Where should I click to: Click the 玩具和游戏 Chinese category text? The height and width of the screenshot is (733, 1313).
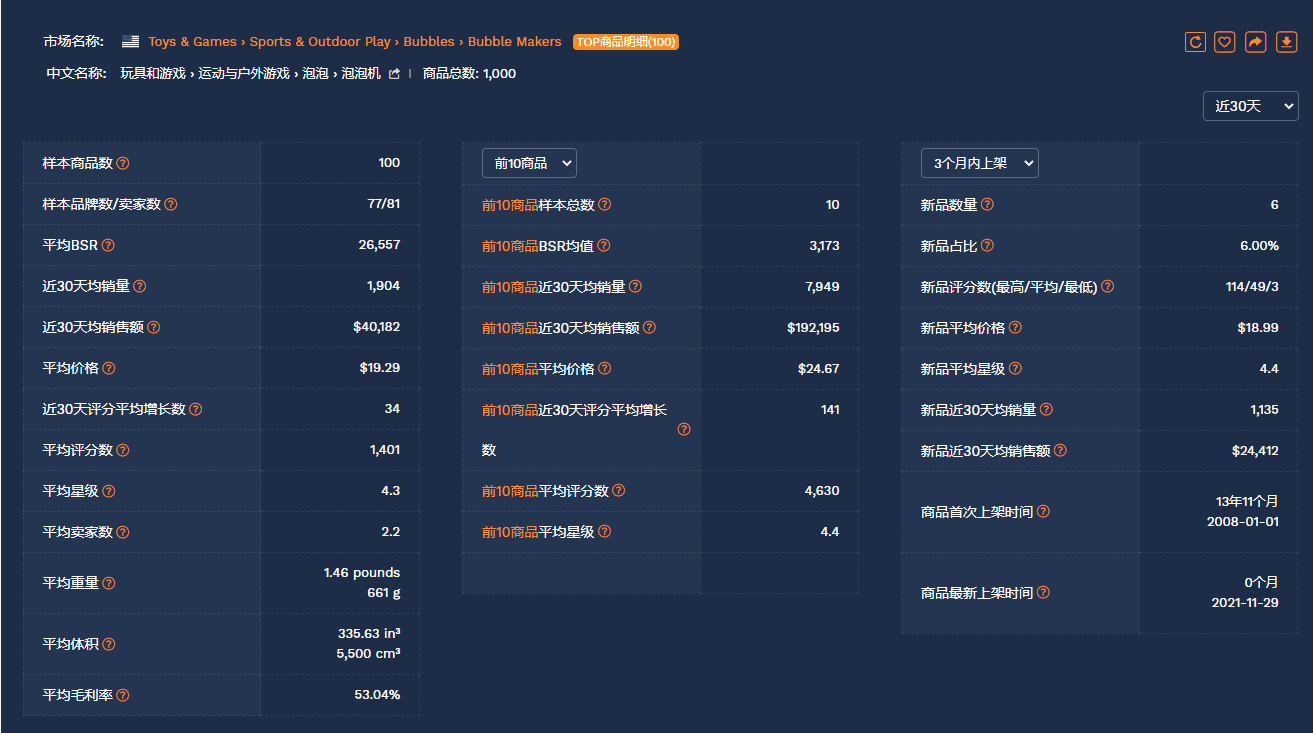(153, 74)
